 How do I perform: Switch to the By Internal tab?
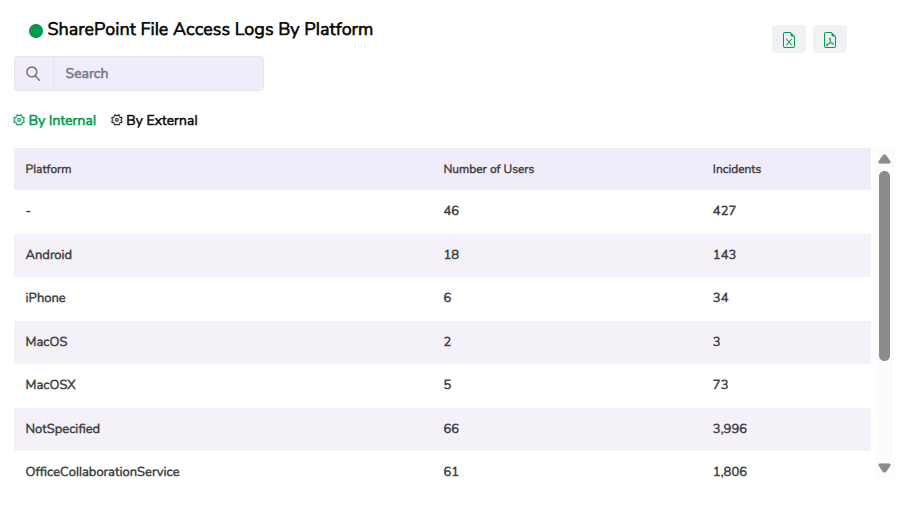tap(62, 121)
